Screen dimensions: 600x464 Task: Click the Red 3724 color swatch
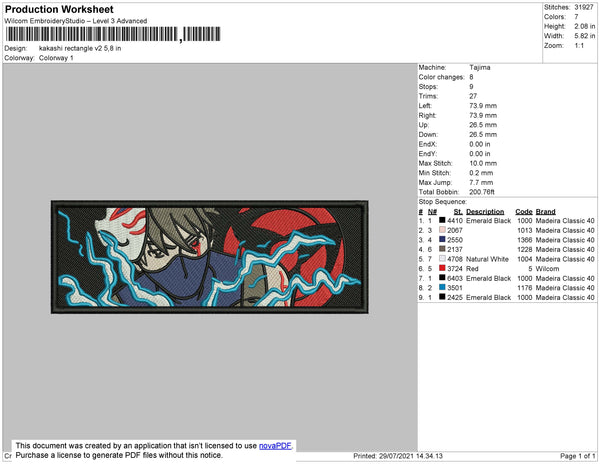[x=442, y=269]
